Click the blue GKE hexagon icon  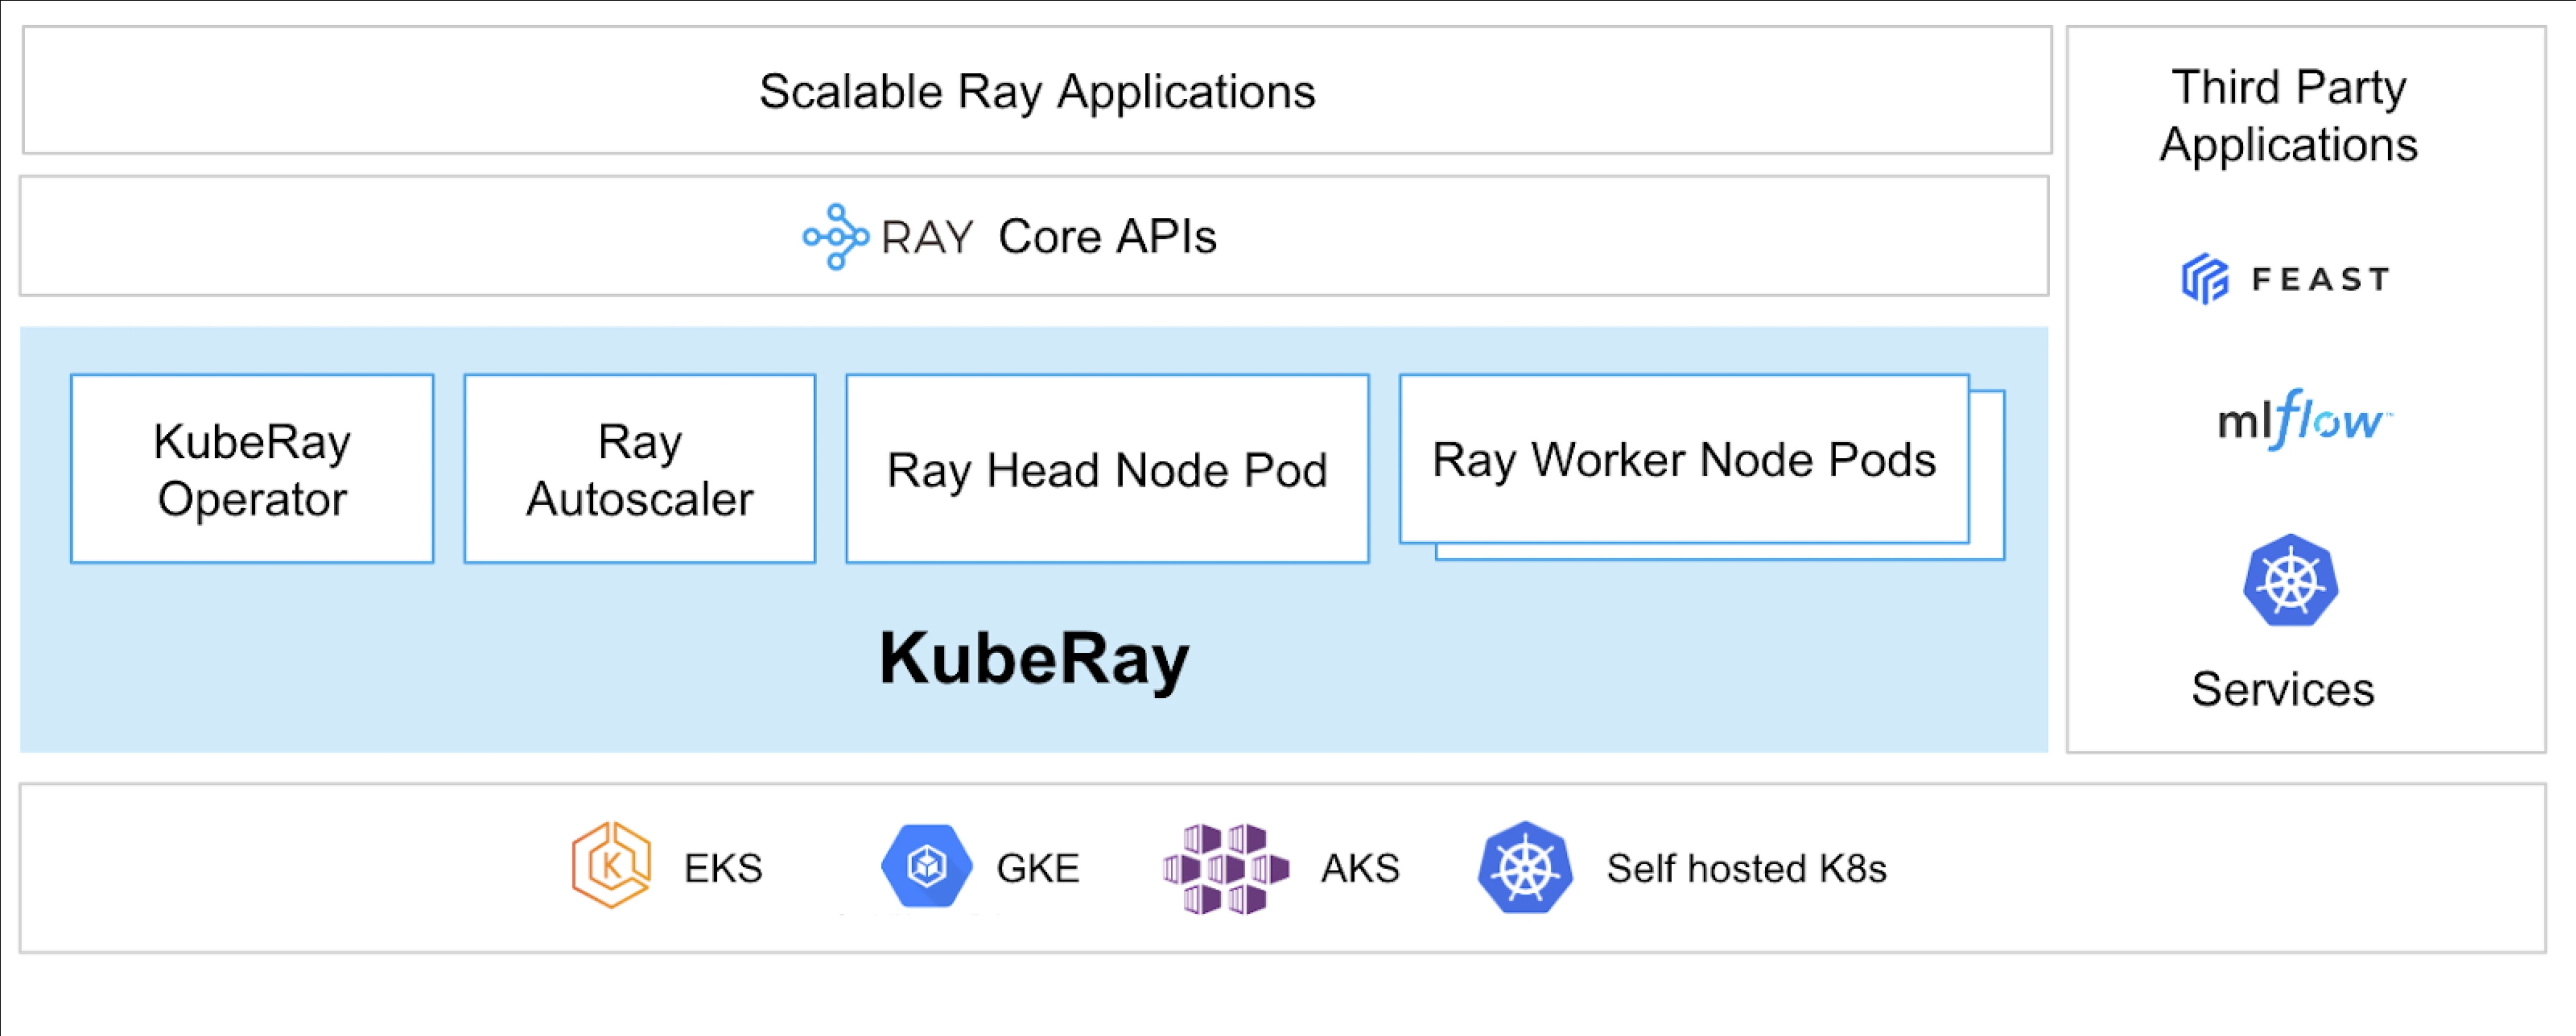coord(926,866)
